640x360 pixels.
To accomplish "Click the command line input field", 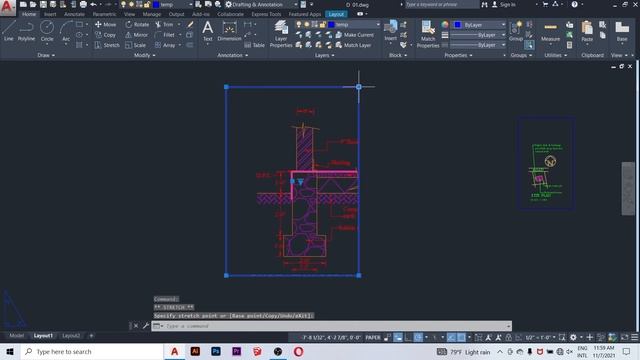I will pyautogui.click(x=331, y=326).
